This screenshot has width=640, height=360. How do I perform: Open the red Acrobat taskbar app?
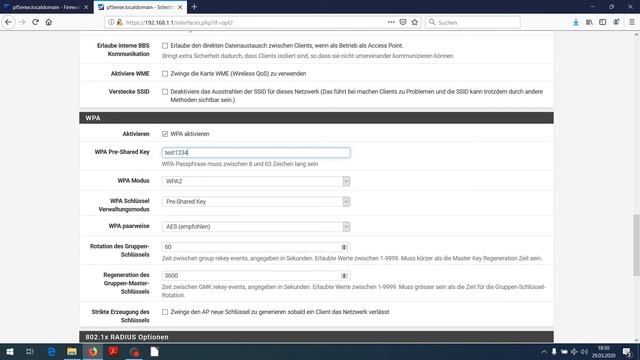(x=113, y=351)
